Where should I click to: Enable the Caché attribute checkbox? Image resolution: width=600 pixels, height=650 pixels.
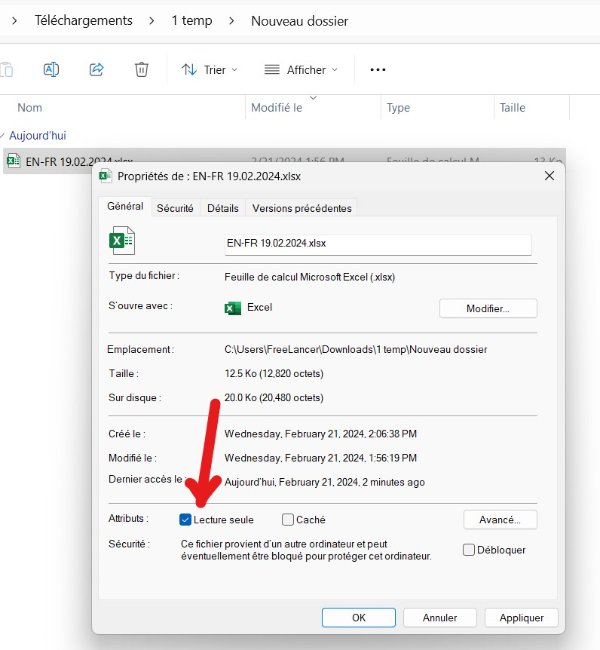(288, 520)
